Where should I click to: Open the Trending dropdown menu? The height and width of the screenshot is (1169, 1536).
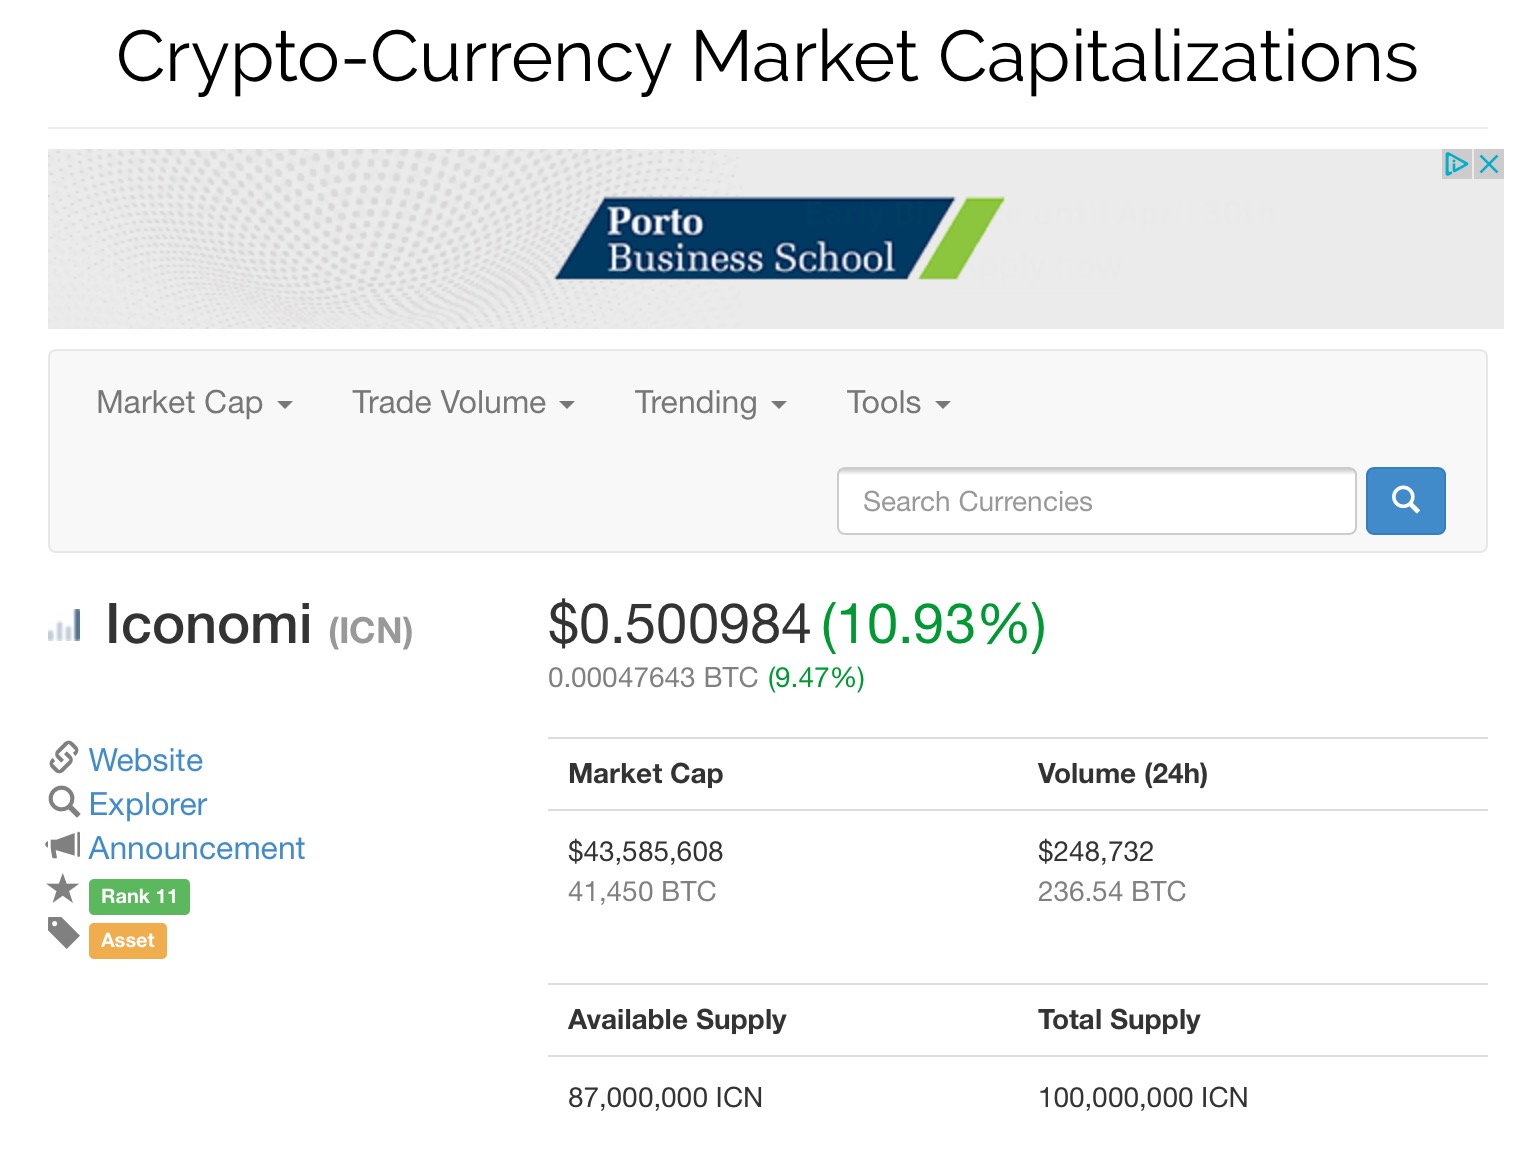[x=710, y=403]
